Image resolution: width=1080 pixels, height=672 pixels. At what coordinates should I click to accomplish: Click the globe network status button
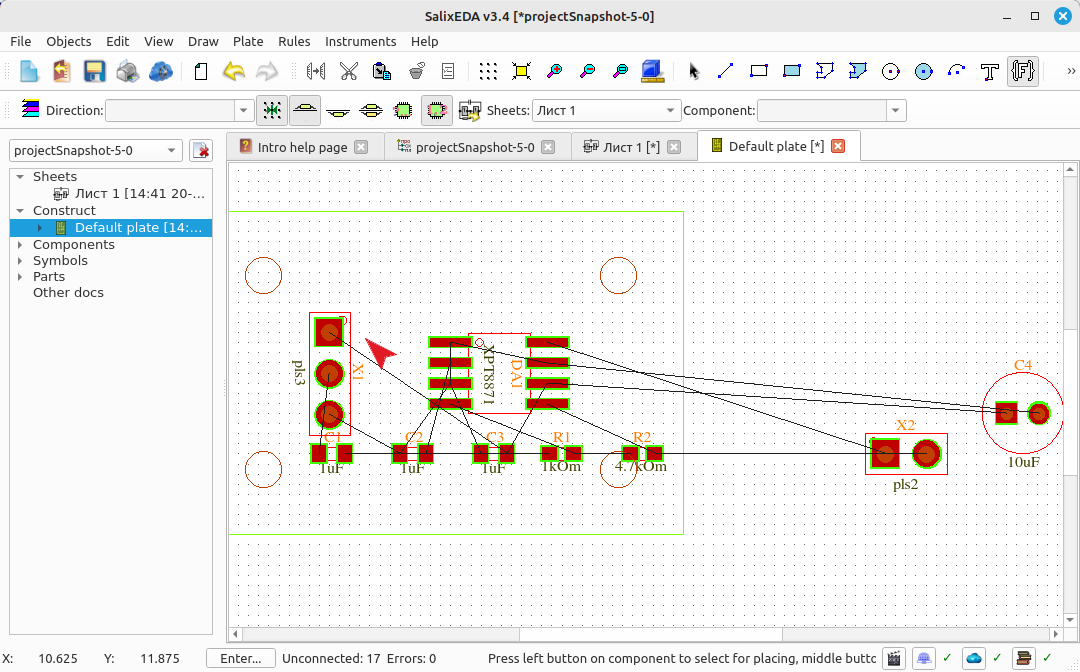(x=924, y=658)
